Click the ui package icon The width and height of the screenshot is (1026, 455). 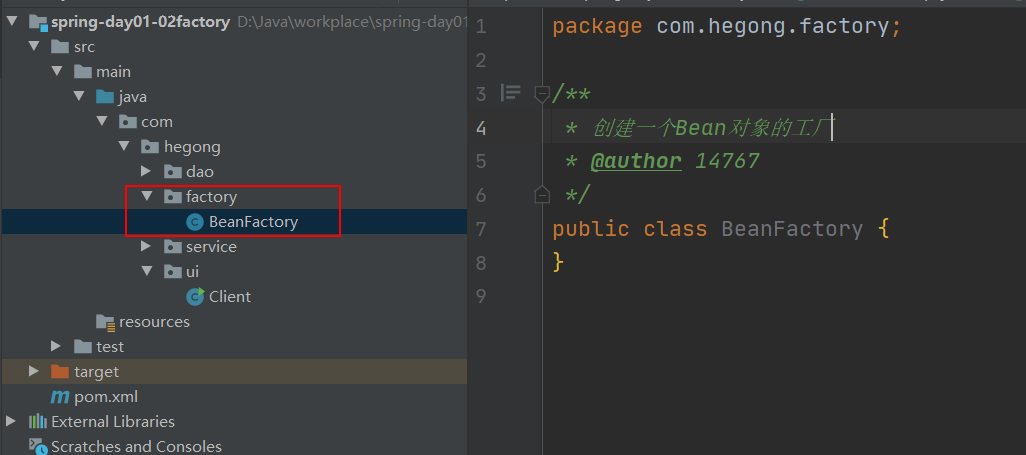pyautogui.click(x=173, y=272)
